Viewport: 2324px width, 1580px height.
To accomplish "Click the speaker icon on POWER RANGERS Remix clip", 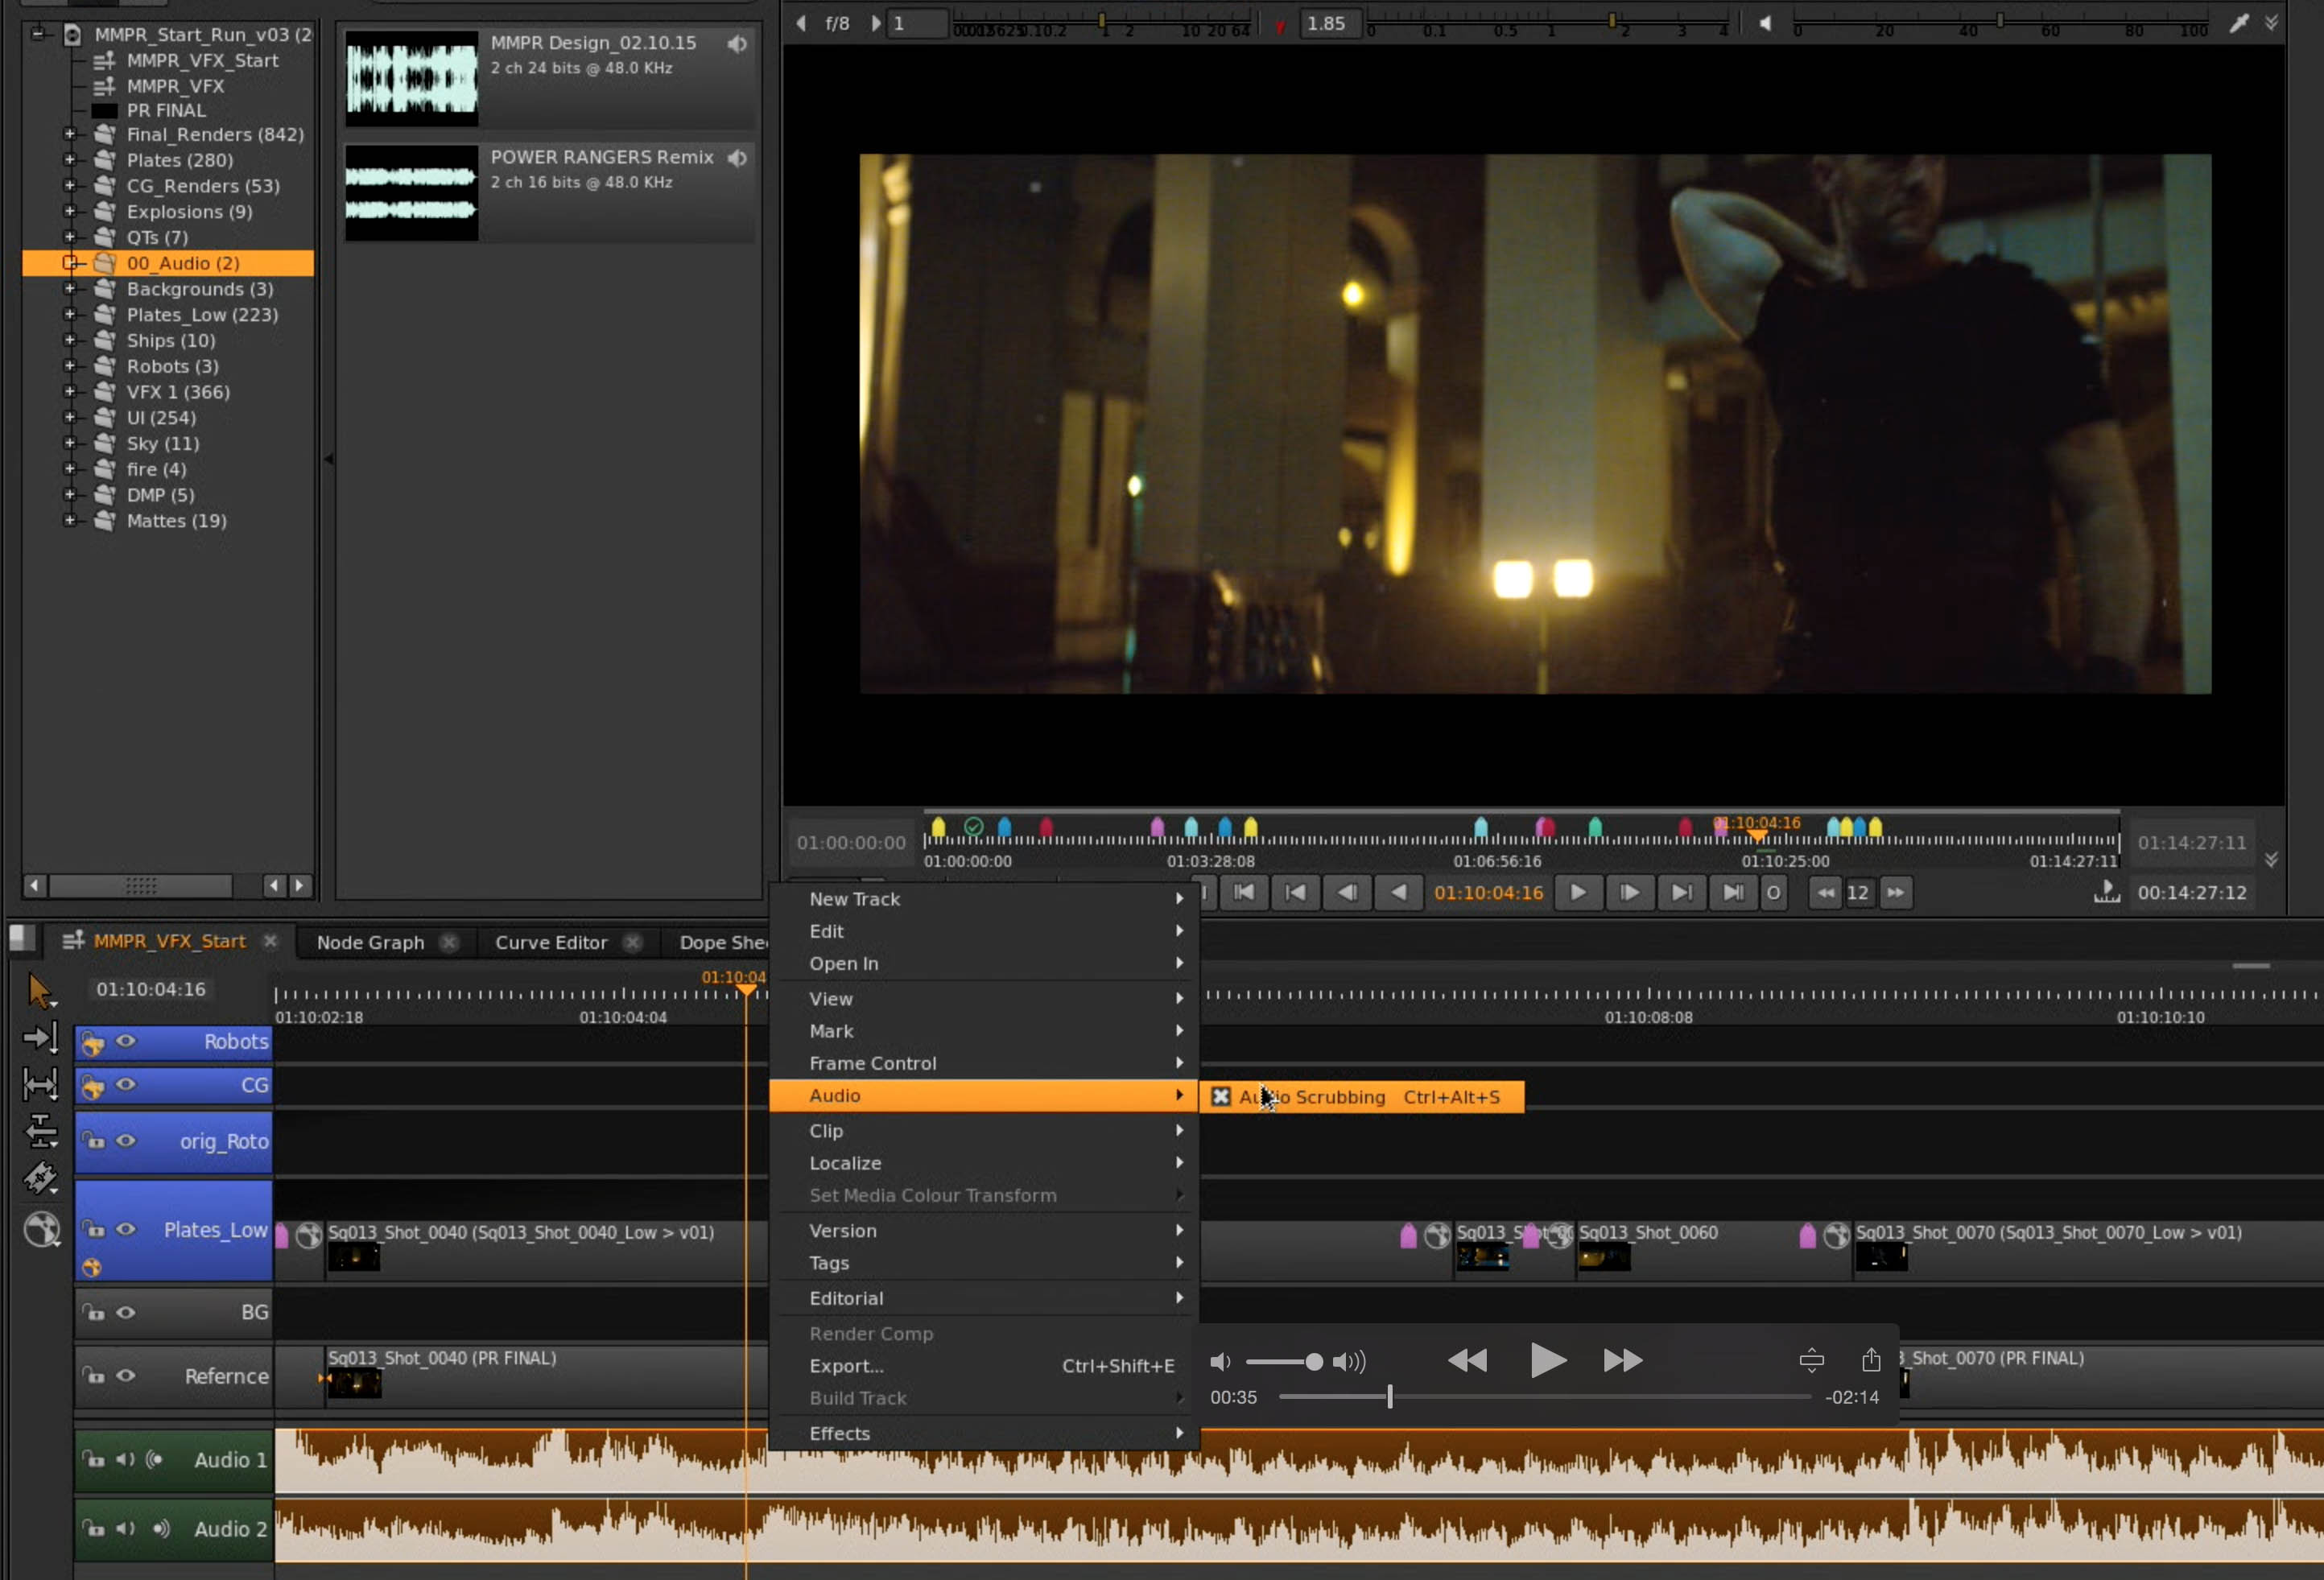I will [737, 158].
